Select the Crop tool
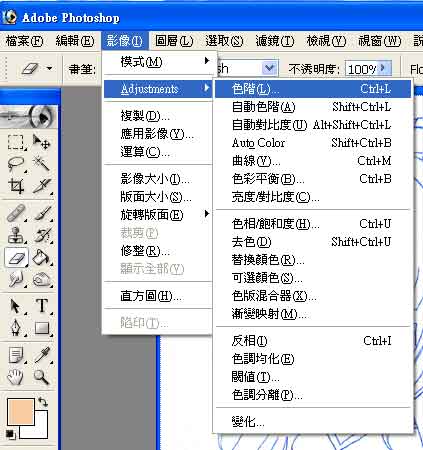 pyautogui.click(x=16, y=186)
